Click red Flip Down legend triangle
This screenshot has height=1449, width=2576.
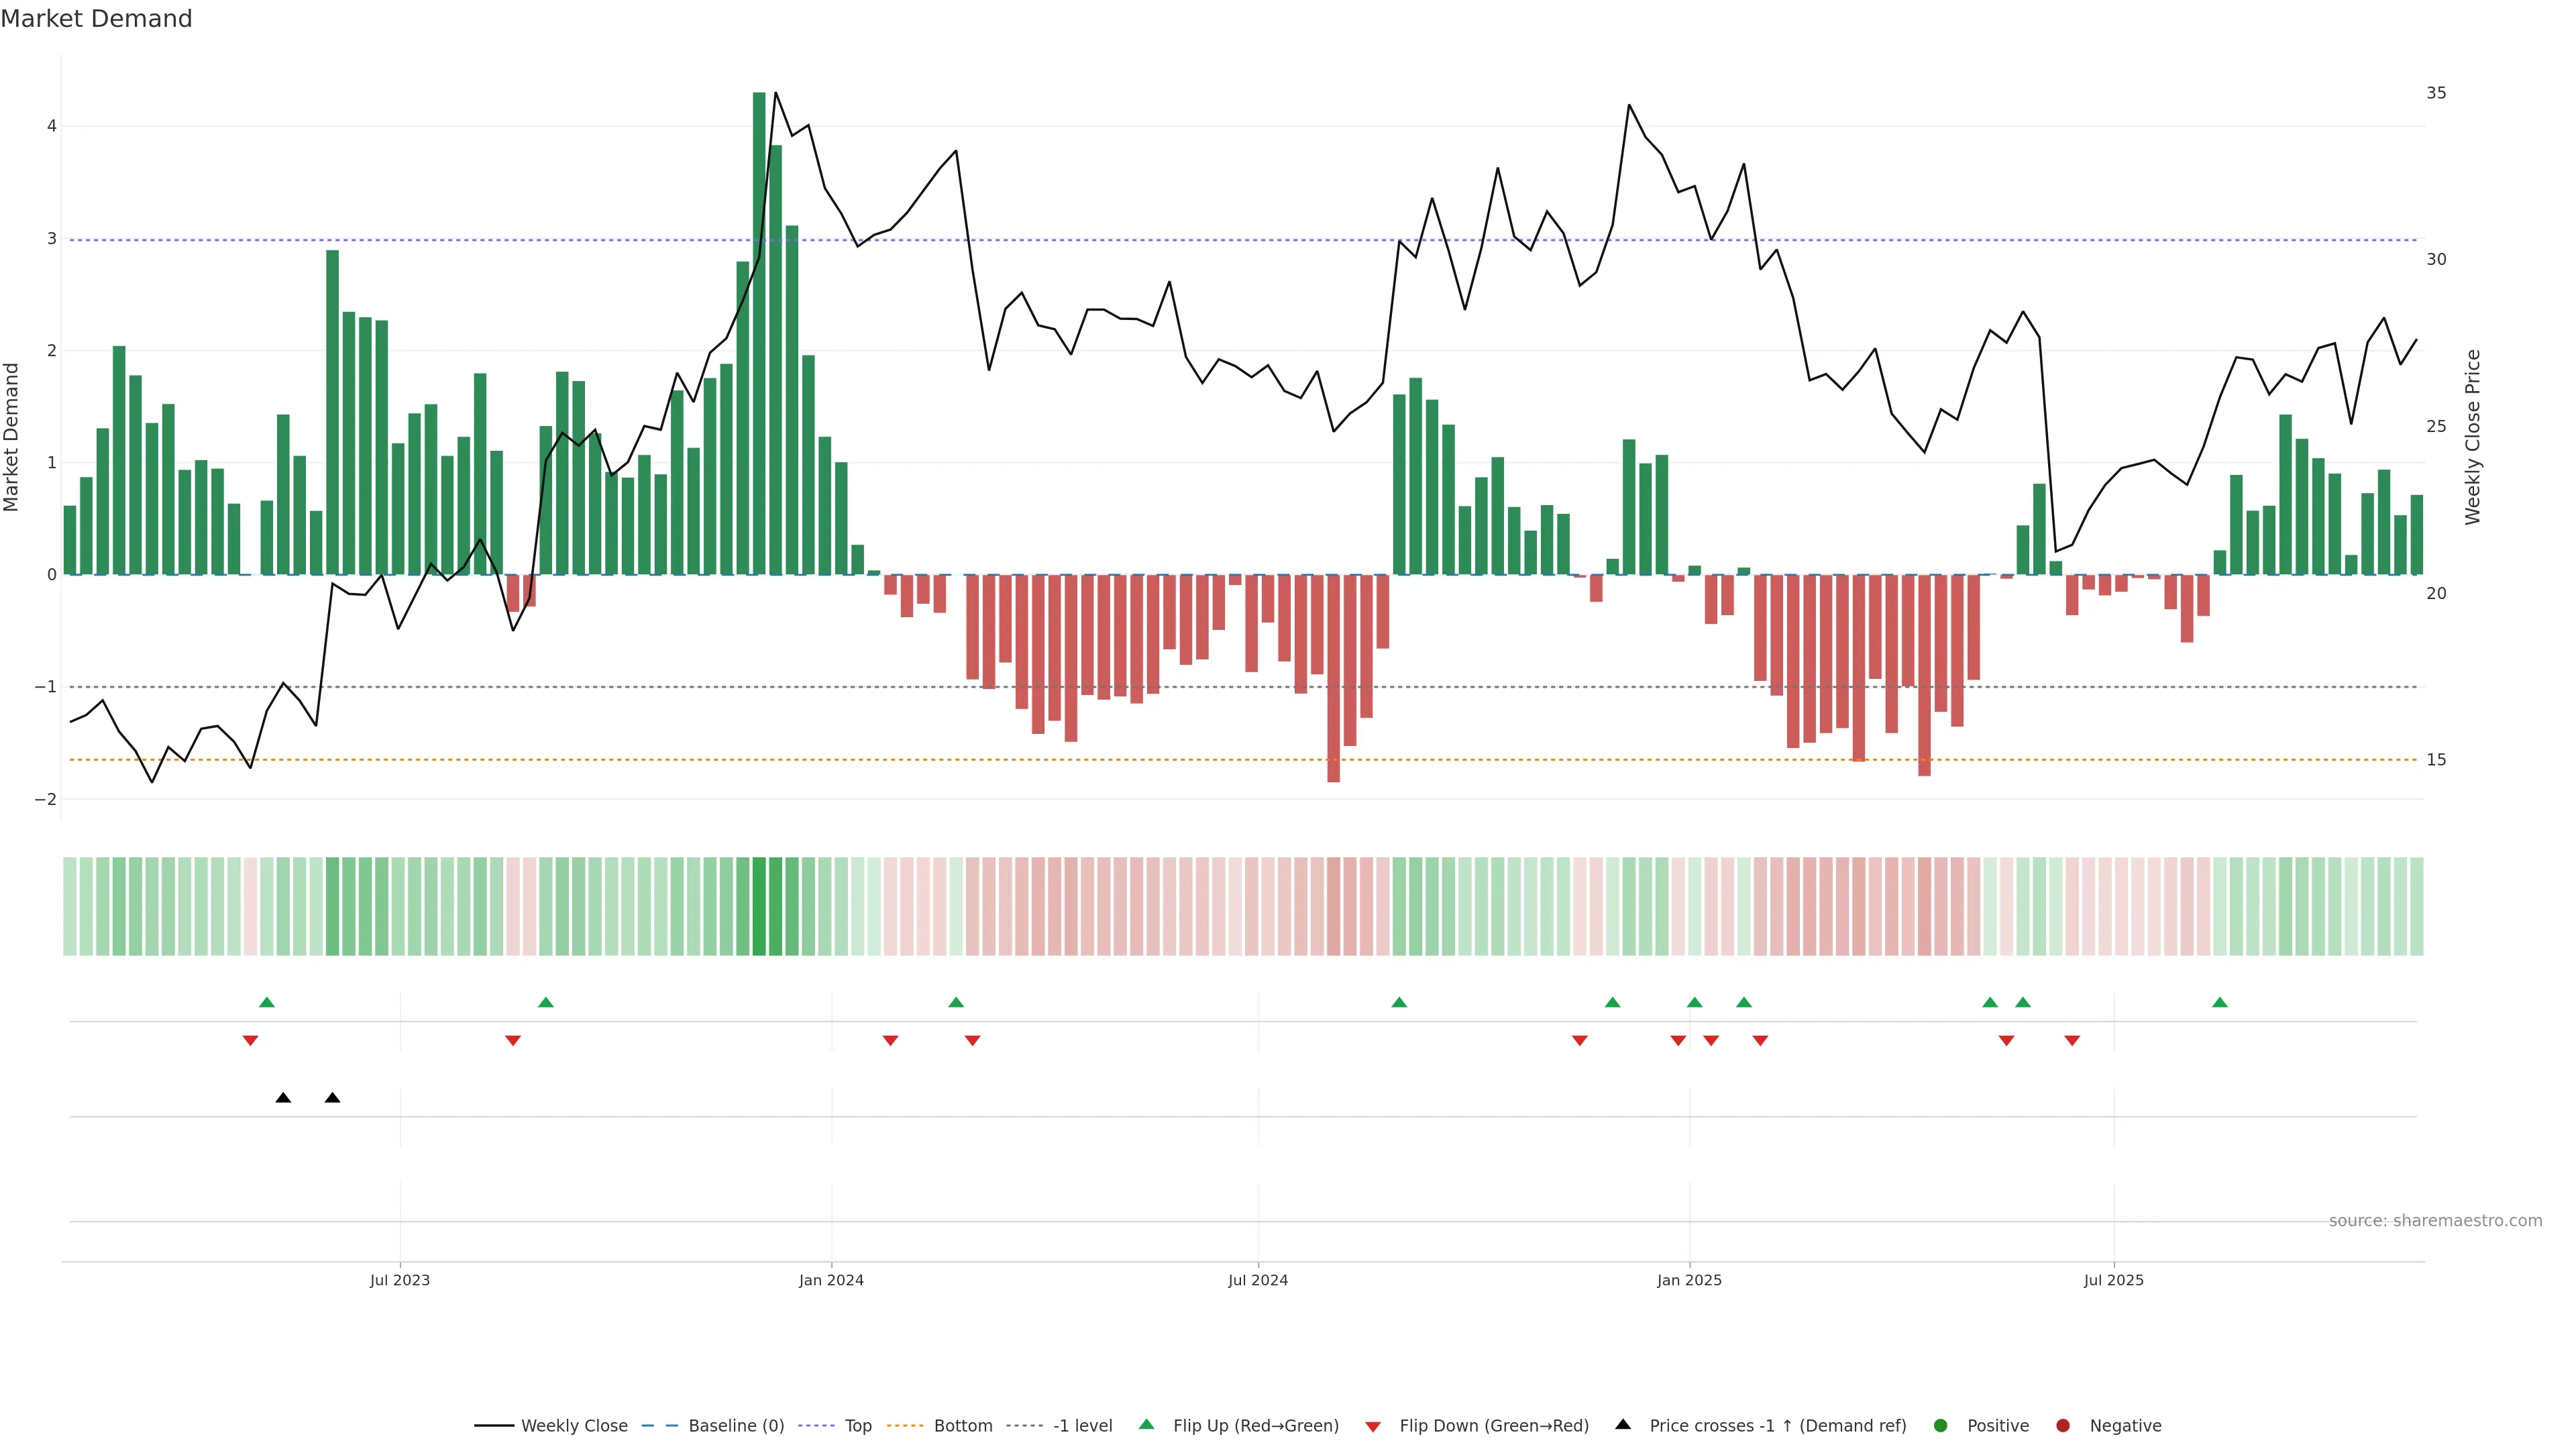[1373, 1427]
